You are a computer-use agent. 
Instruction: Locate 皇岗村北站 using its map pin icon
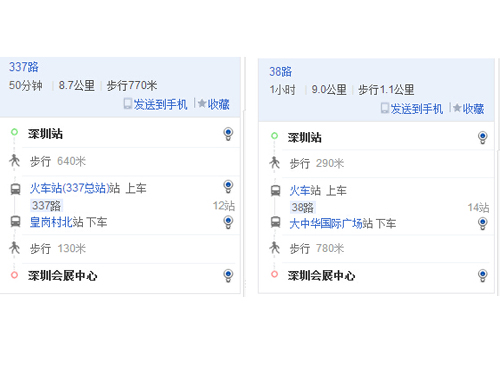228,222
